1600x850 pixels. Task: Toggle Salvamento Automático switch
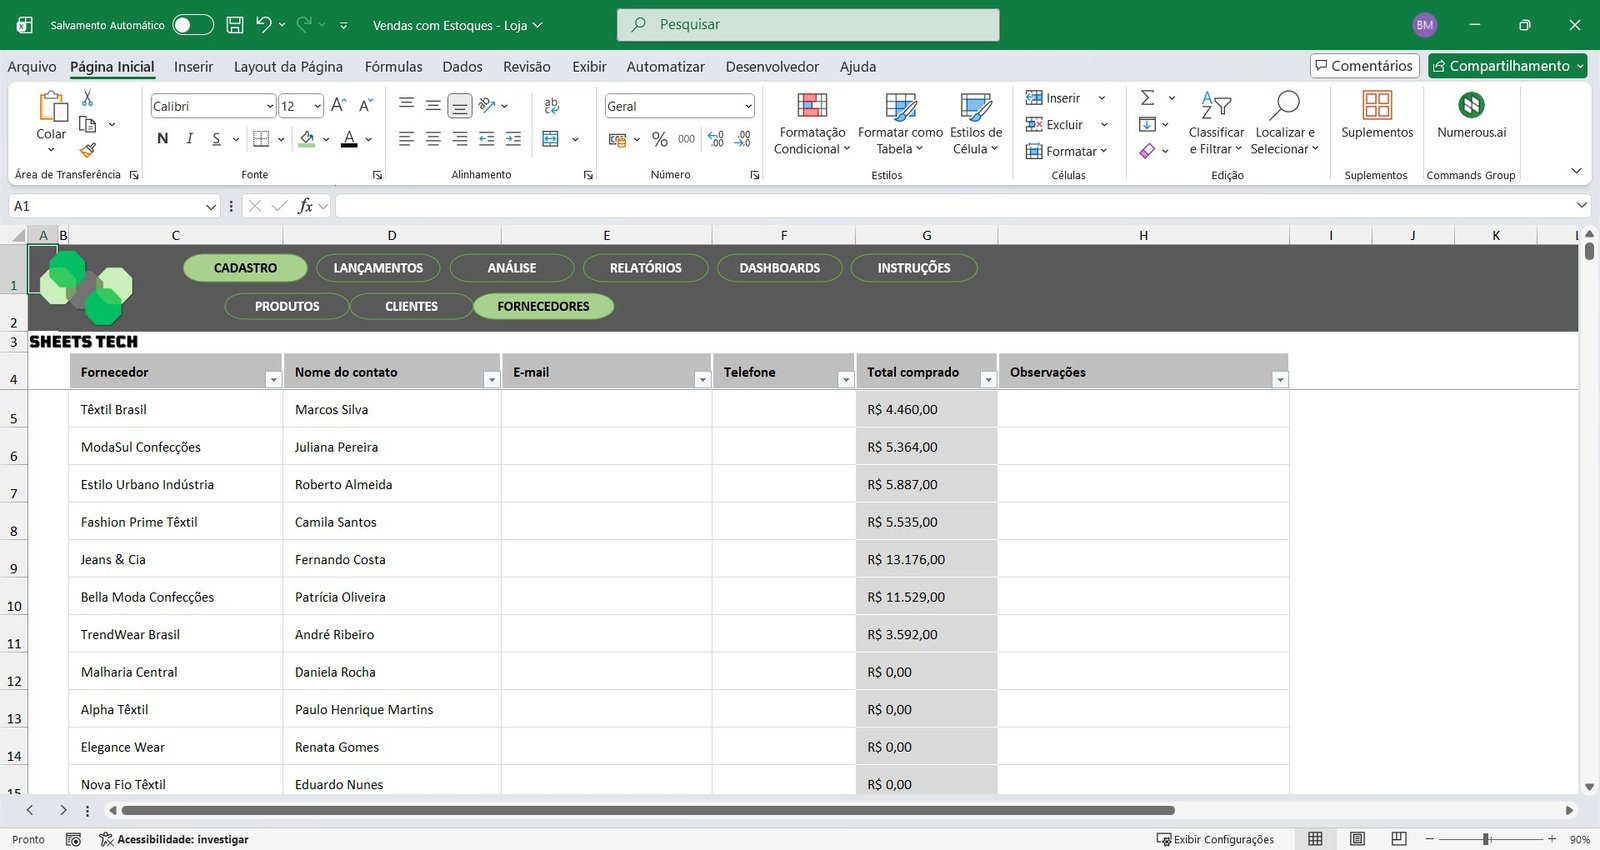(192, 25)
